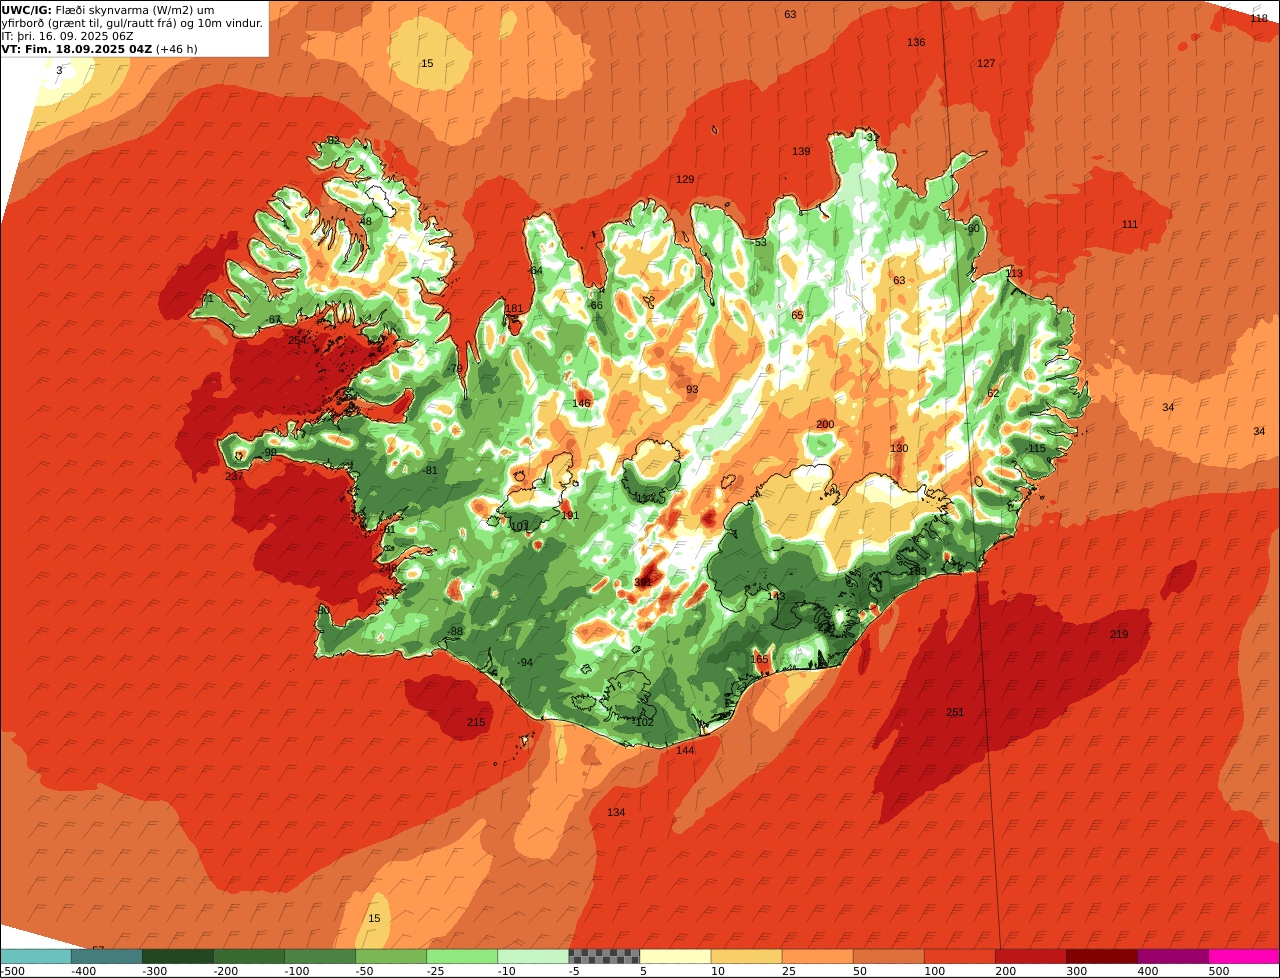This screenshot has width=1280, height=978.
Task: Click the '191' value near Langjökull
Action: coord(570,515)
